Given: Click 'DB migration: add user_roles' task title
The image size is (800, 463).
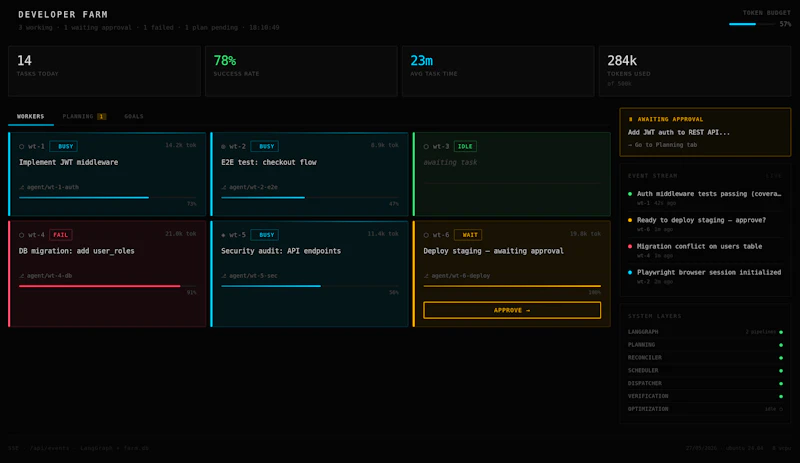Looking at the screenshot, I should 77,251.
